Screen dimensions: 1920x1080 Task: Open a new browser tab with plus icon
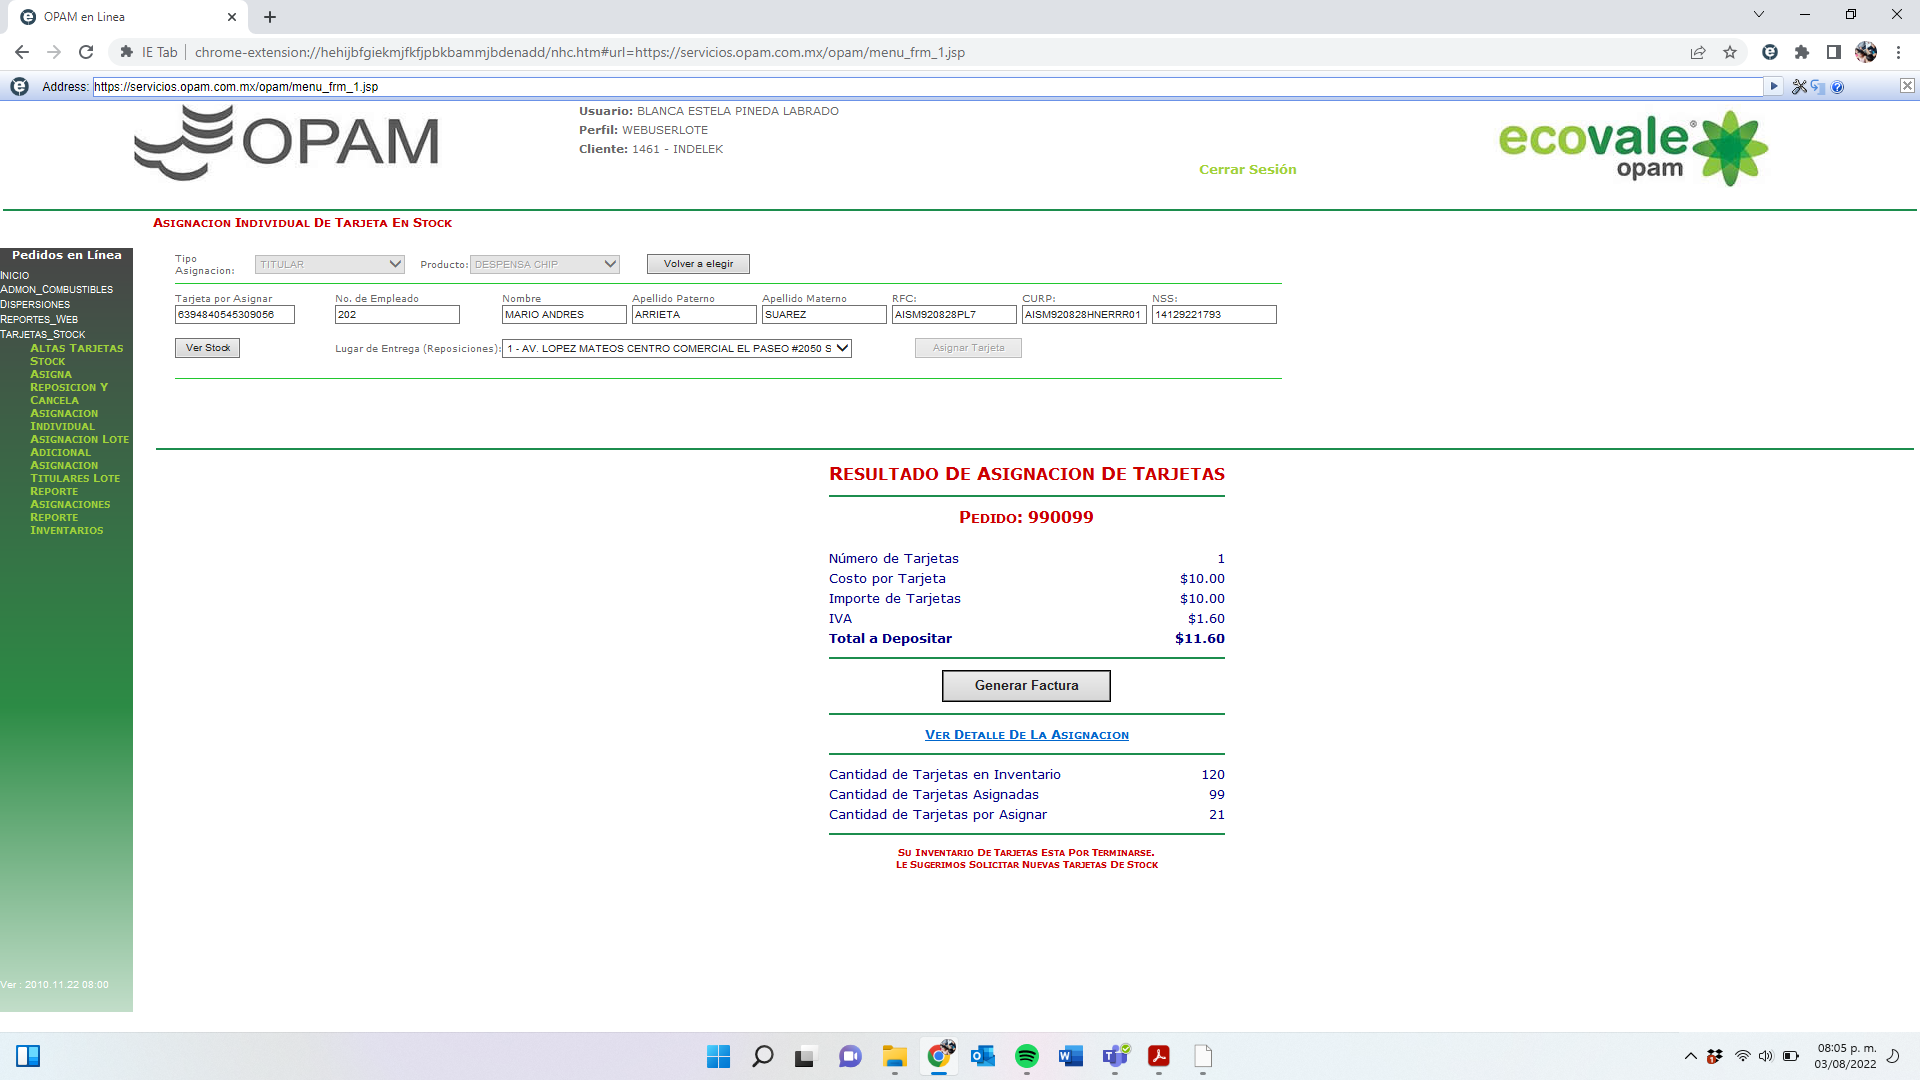(x=270, y=17)
